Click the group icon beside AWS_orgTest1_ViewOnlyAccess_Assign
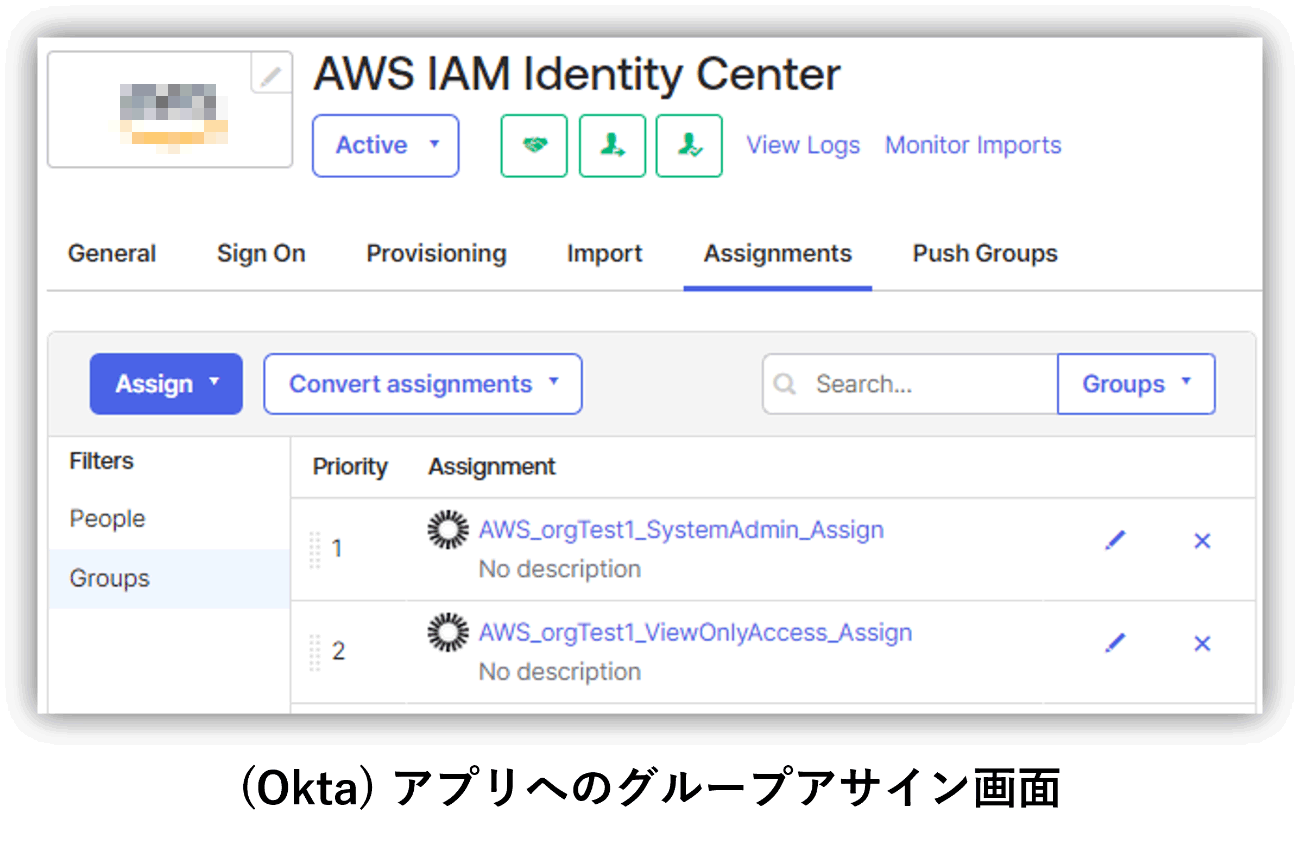1300x844 pixels. (448, 632)
